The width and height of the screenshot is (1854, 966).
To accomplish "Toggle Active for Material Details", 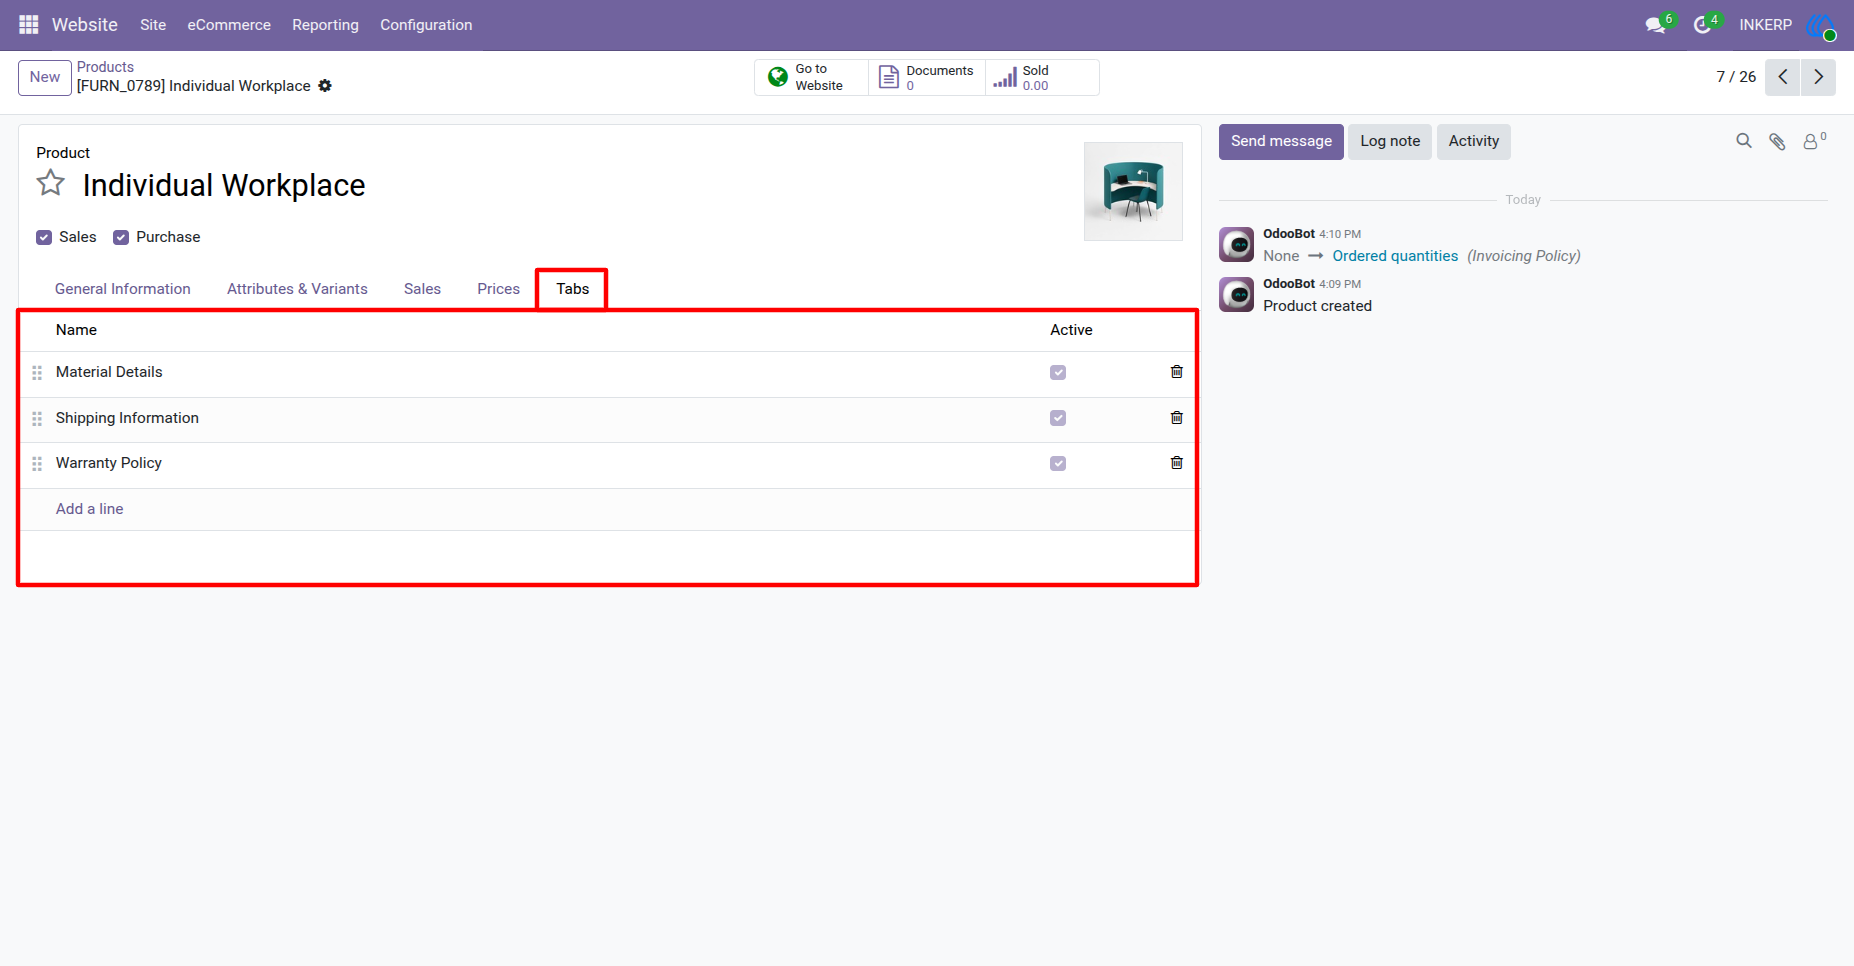I will click(1058, 373).
